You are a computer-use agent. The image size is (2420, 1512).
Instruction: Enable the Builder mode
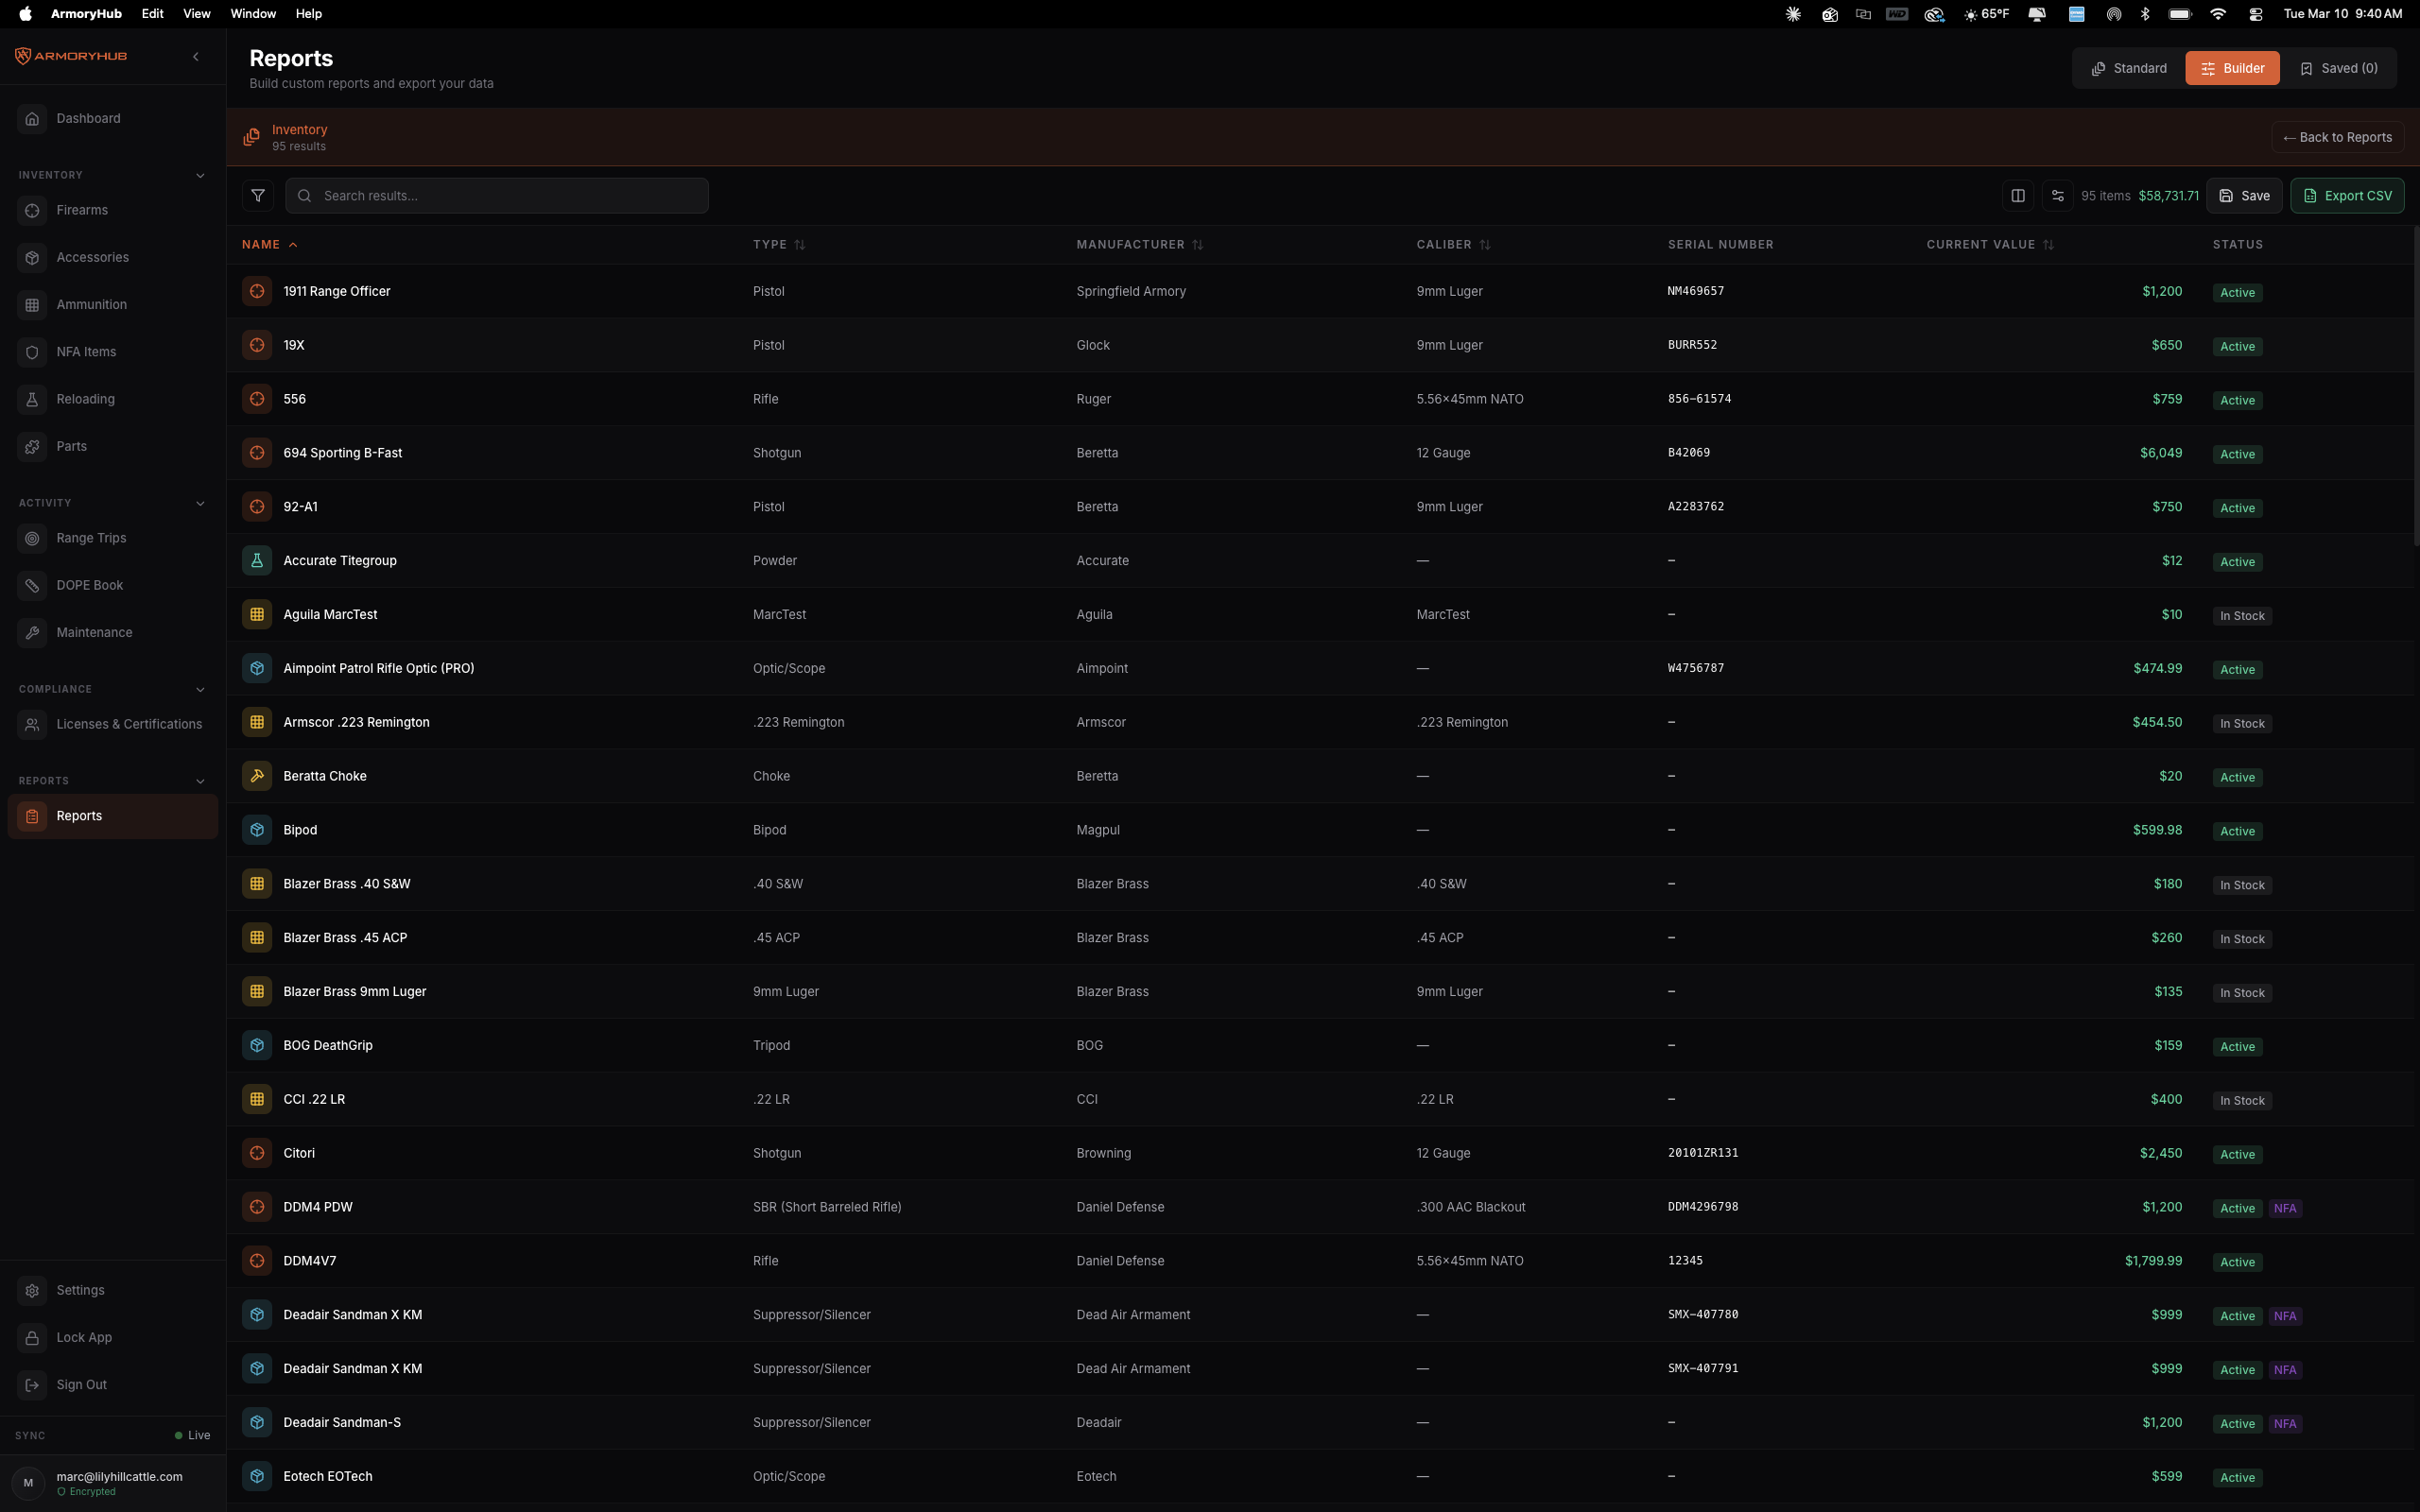[x=2232, y=67]
